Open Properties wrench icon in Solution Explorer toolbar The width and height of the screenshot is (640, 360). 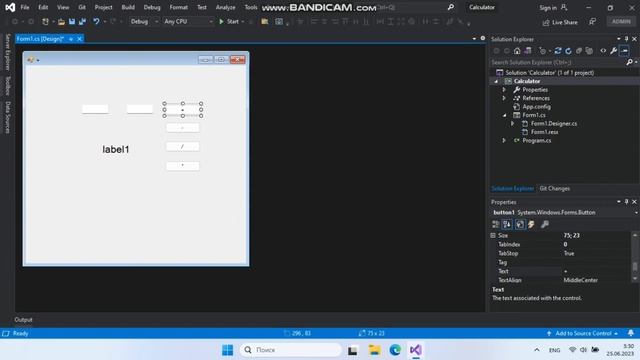[613, 51]
